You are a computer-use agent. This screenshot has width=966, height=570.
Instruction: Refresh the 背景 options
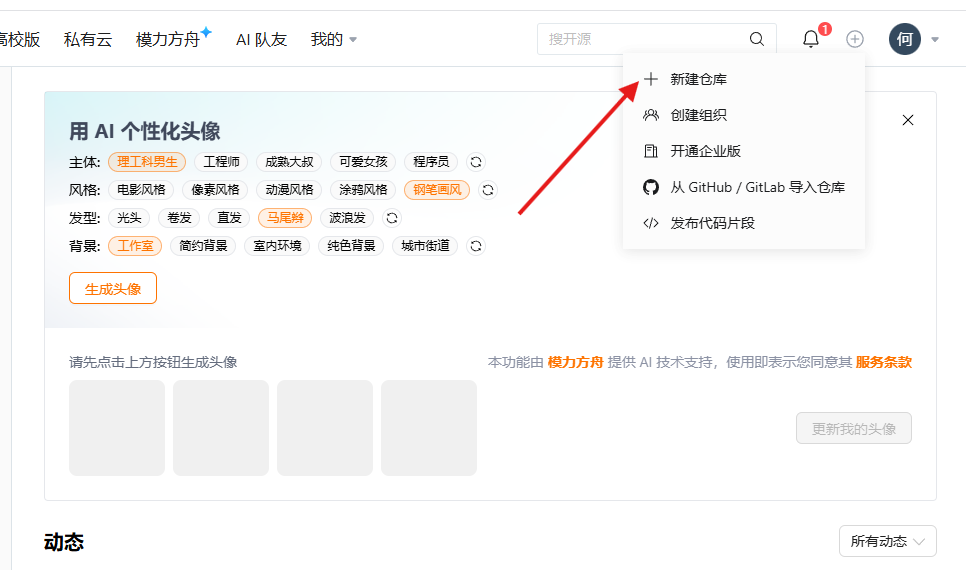(x=476, y=246)
